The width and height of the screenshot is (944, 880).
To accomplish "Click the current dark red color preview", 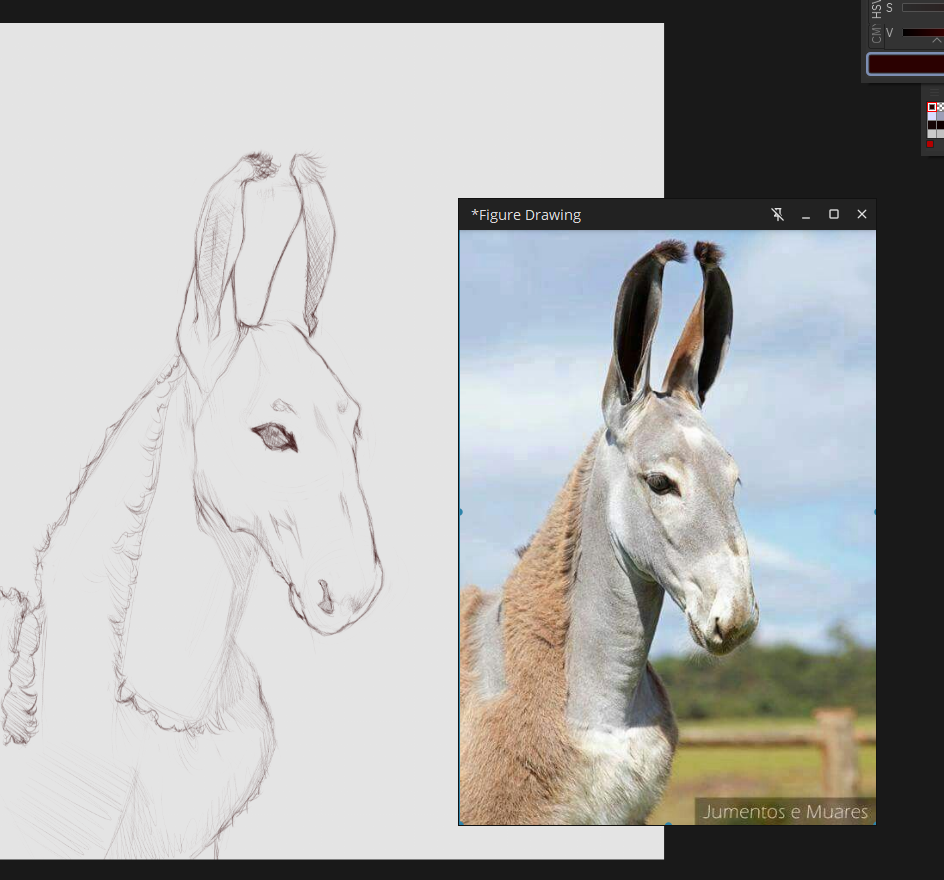I will (905, 64).
